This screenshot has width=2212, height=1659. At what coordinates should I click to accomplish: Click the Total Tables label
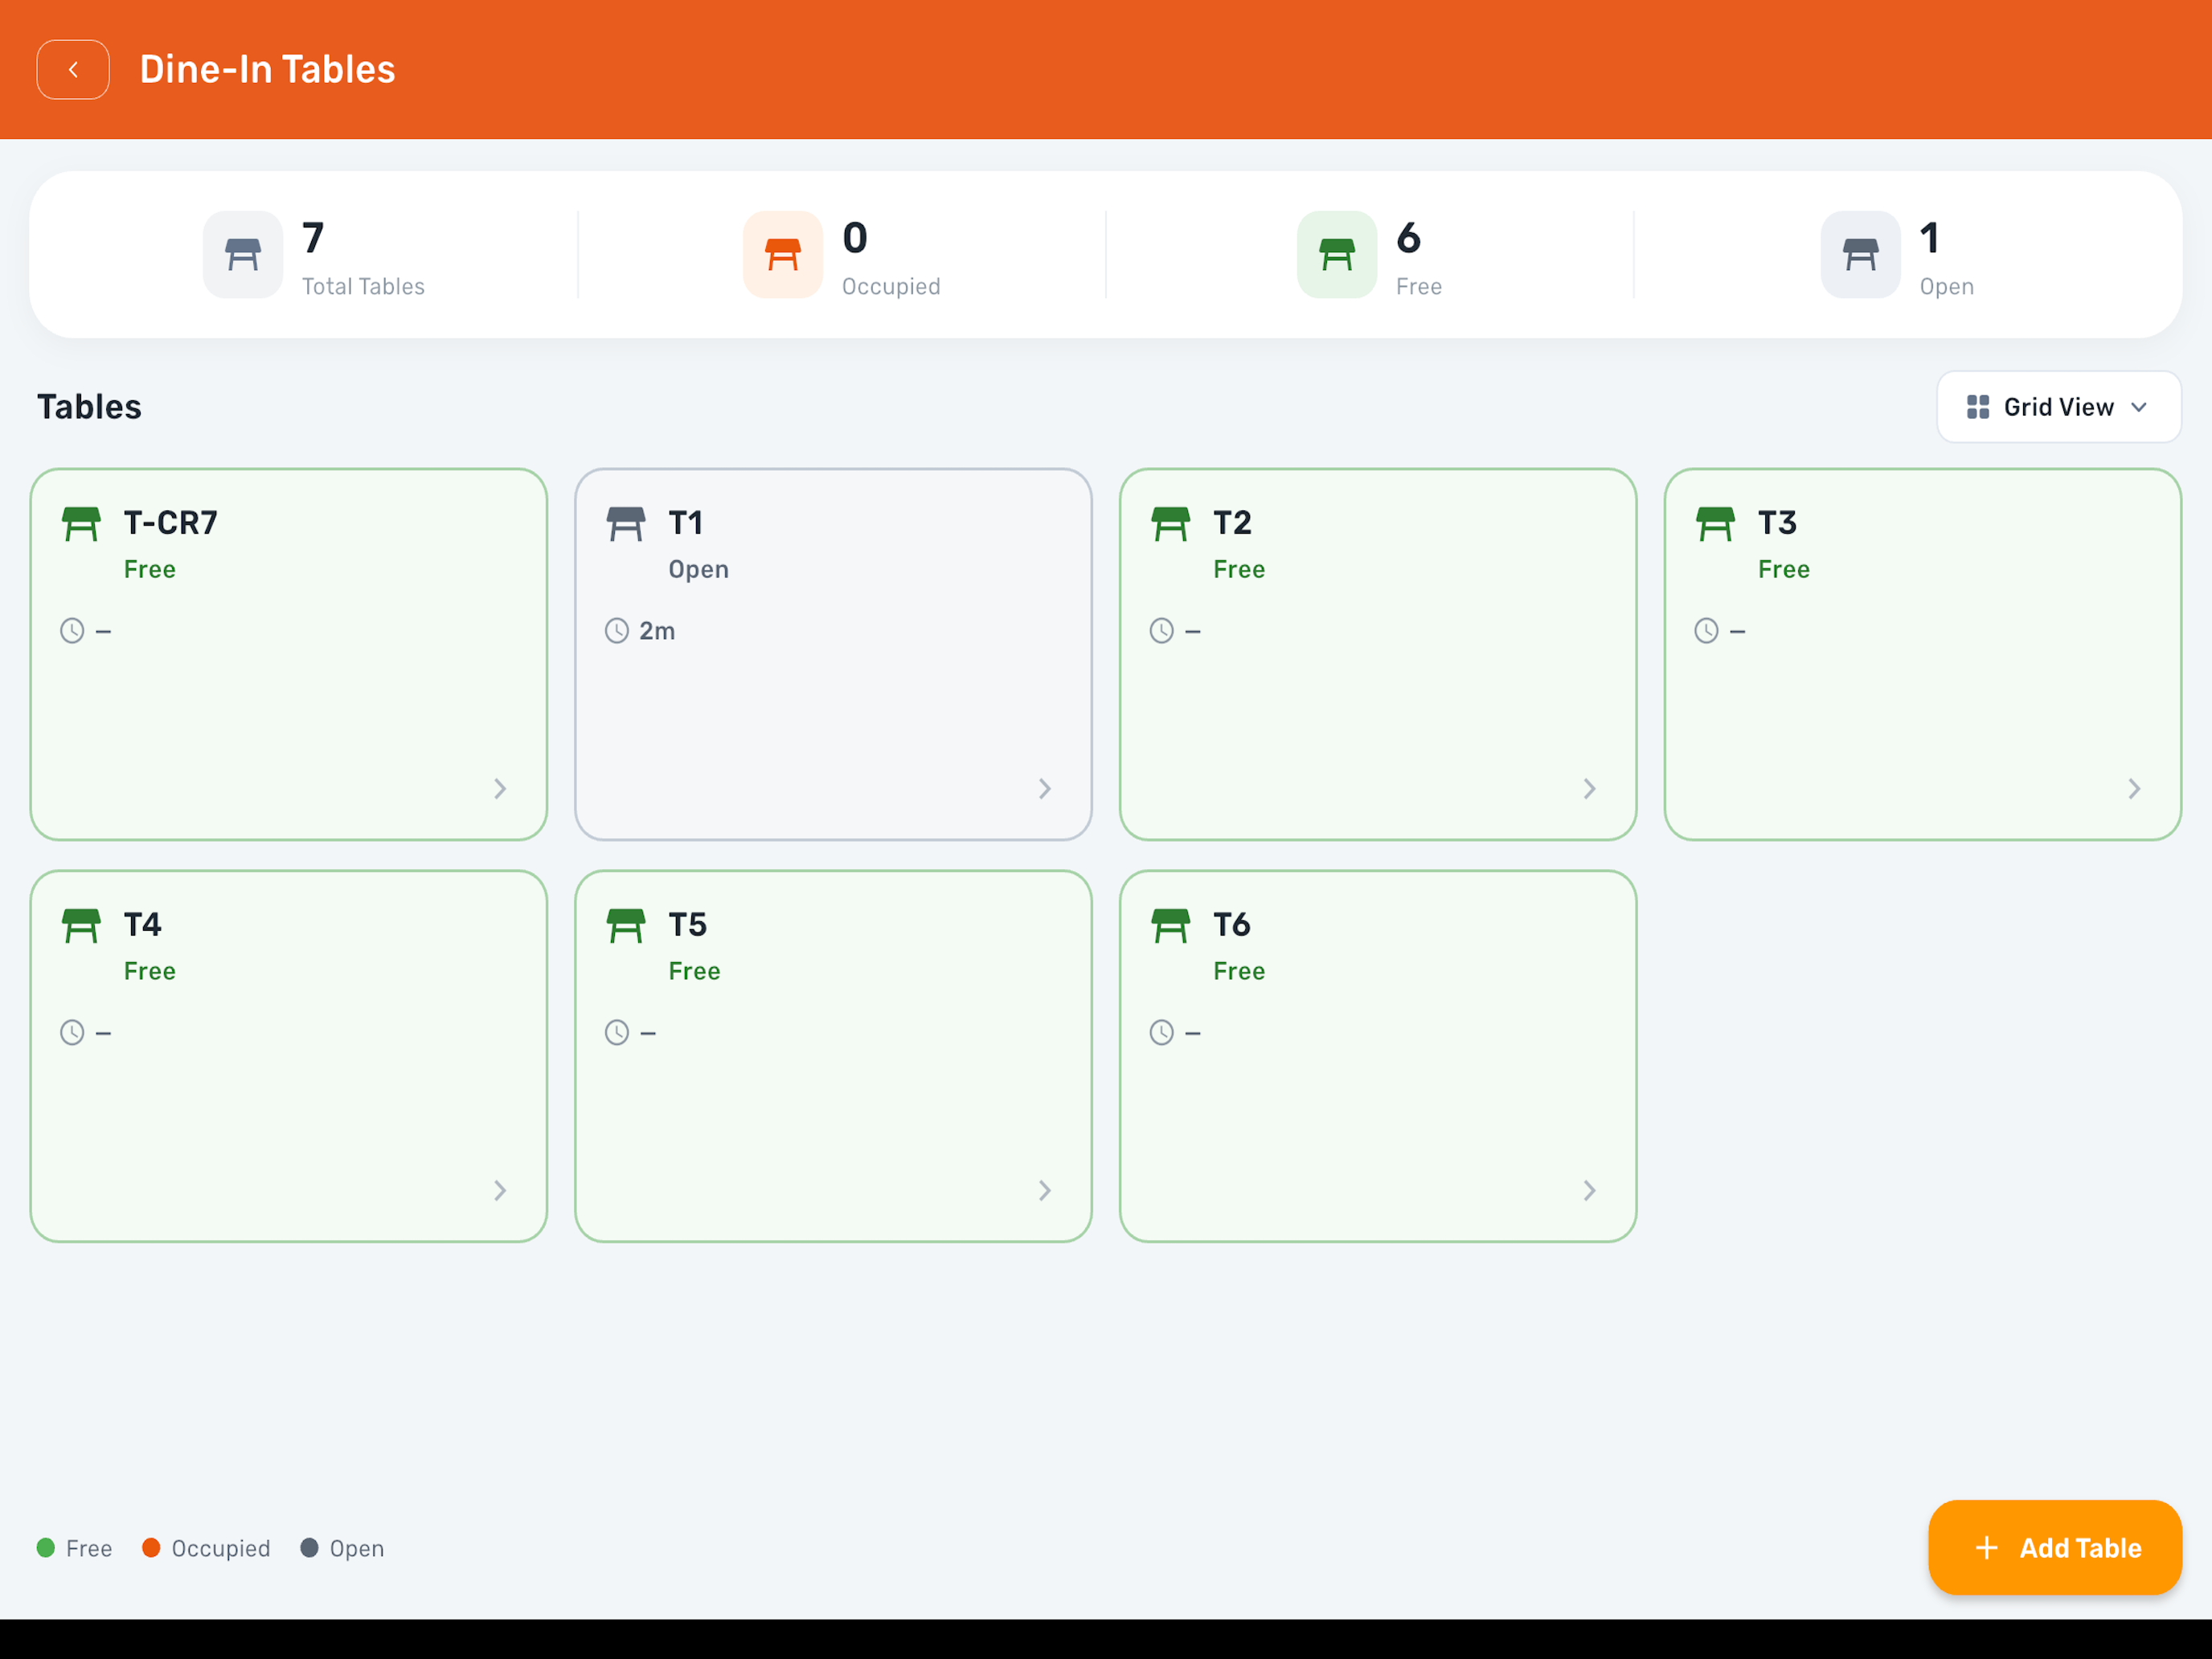(364, 287)
